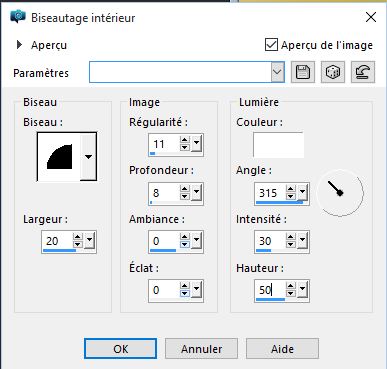Viewport: 387px width, 369px height.
Task: Confirm the bevel with OK button
Action: [120, 349]
